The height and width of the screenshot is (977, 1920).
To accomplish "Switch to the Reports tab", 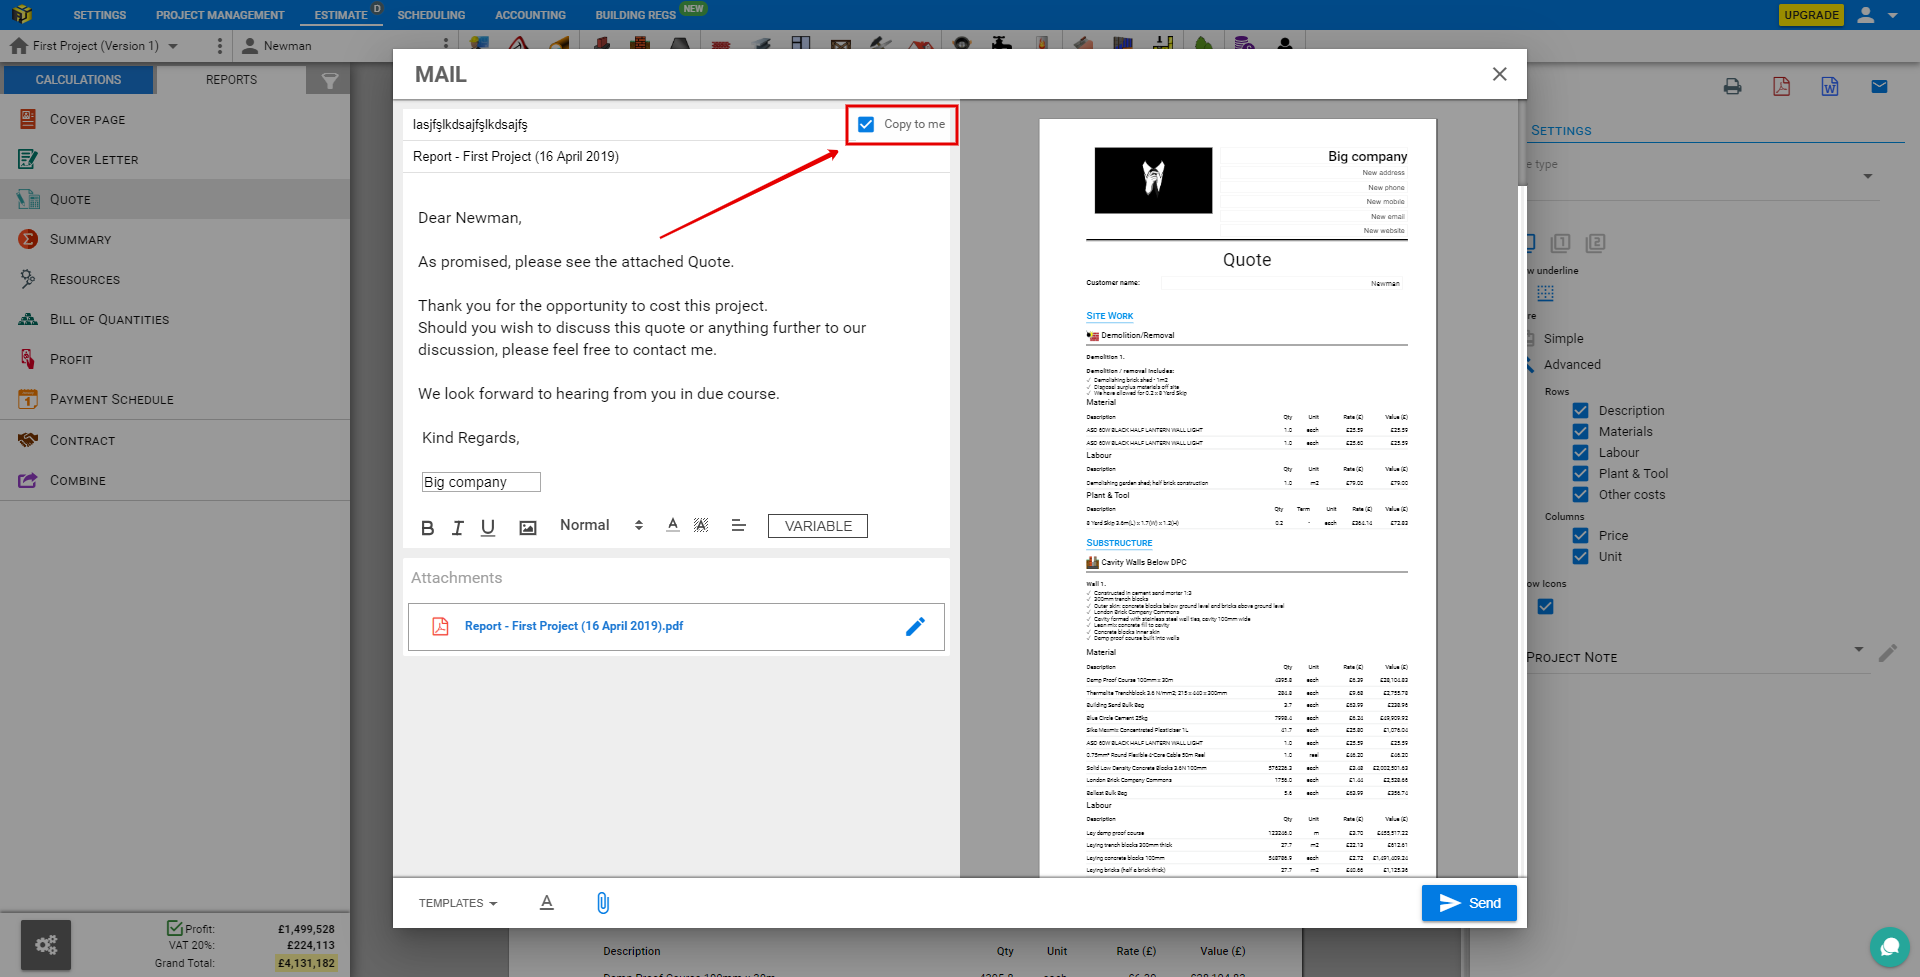I will (x=231, y=80).
